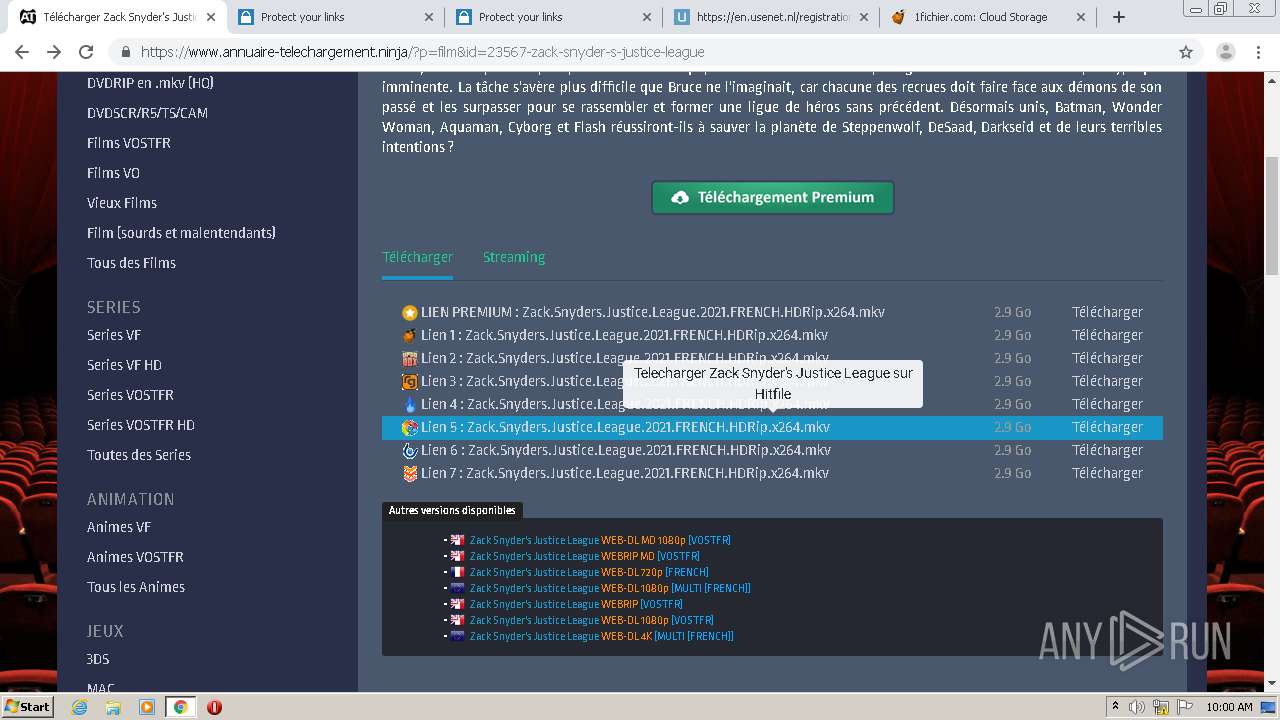The image size is (1280, 720).
Task: Open Series VOSTFR HD in the sidebar
Action: pos(141,425)
